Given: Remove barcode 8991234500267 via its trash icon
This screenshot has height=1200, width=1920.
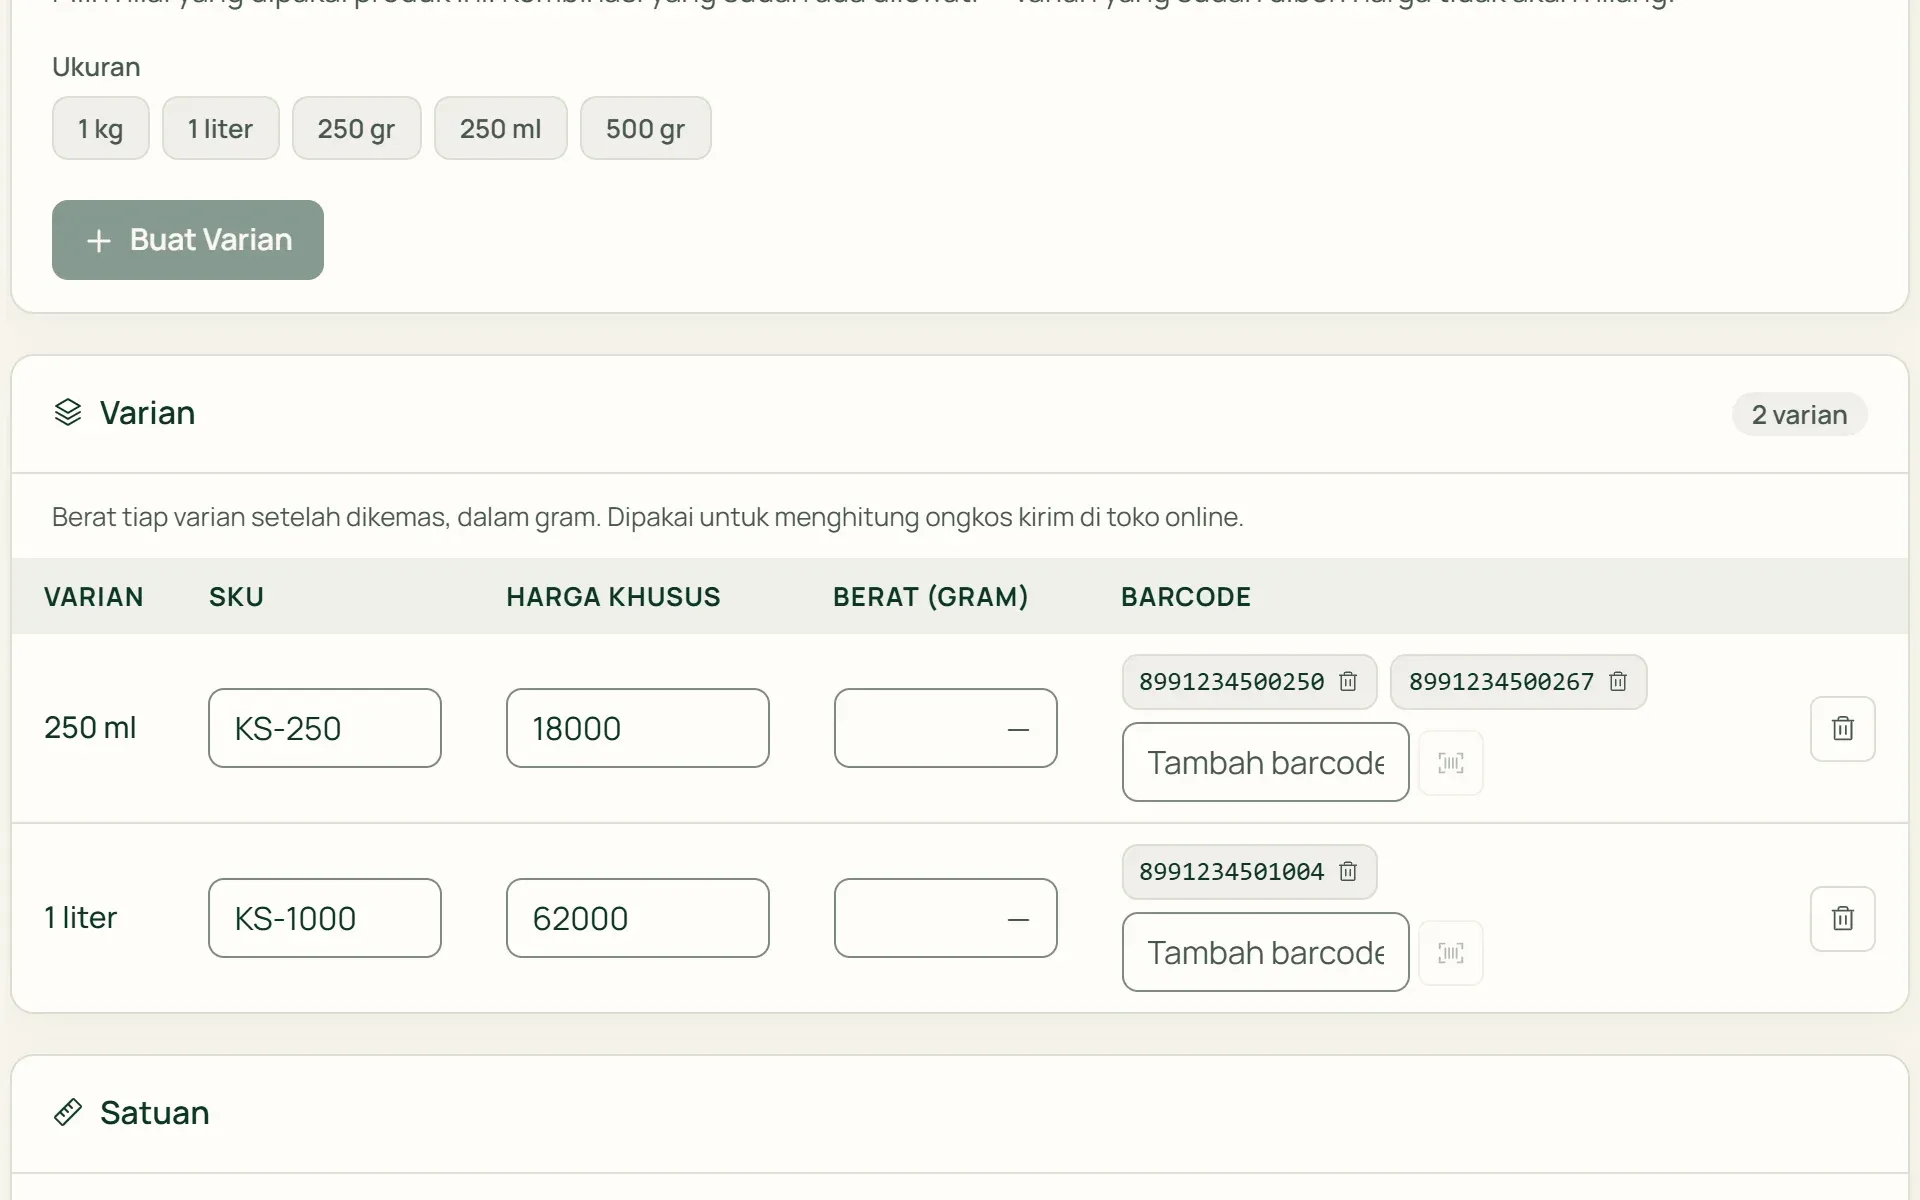Looking at the screenshot, I should click(1618, 682).
